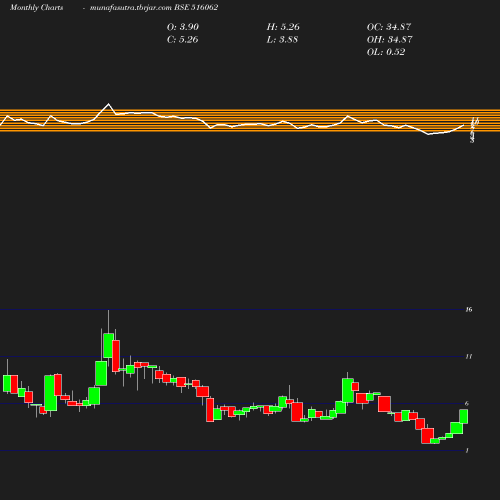500x500 pixels.
Task: Click the price axis label 16
Action: [469, 310]
